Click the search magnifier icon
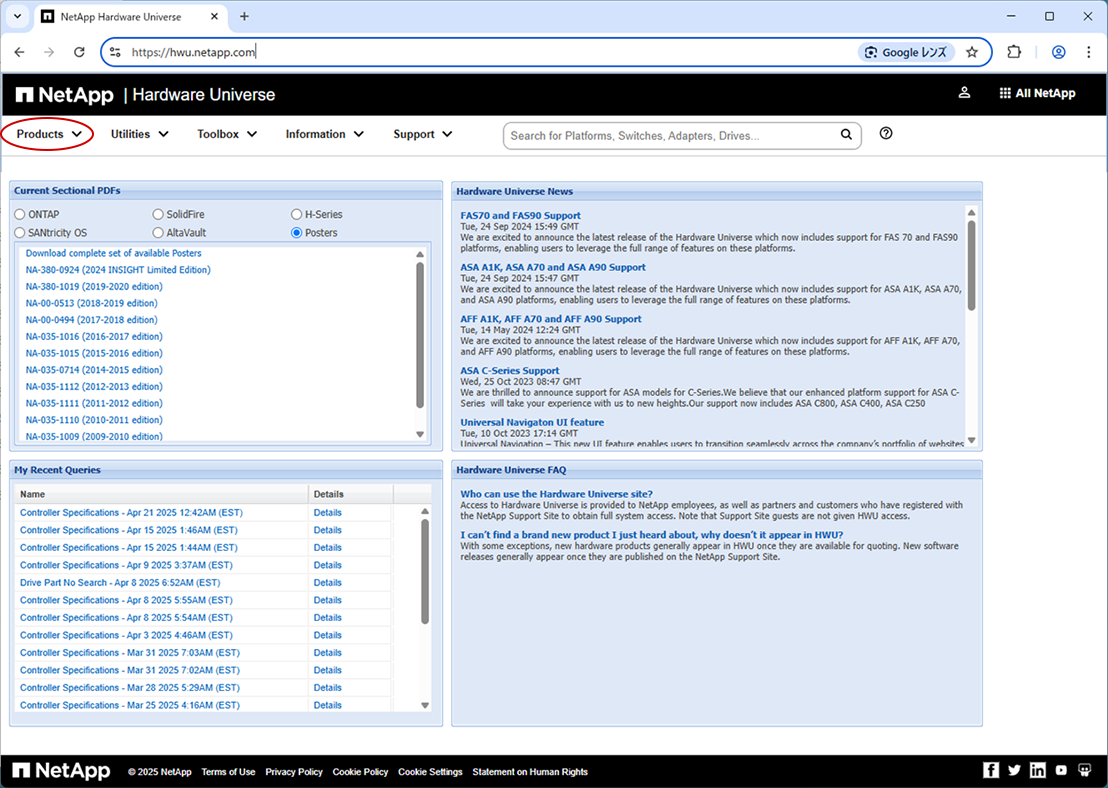Screen dimensions: 1108x788 click(846, 135)
